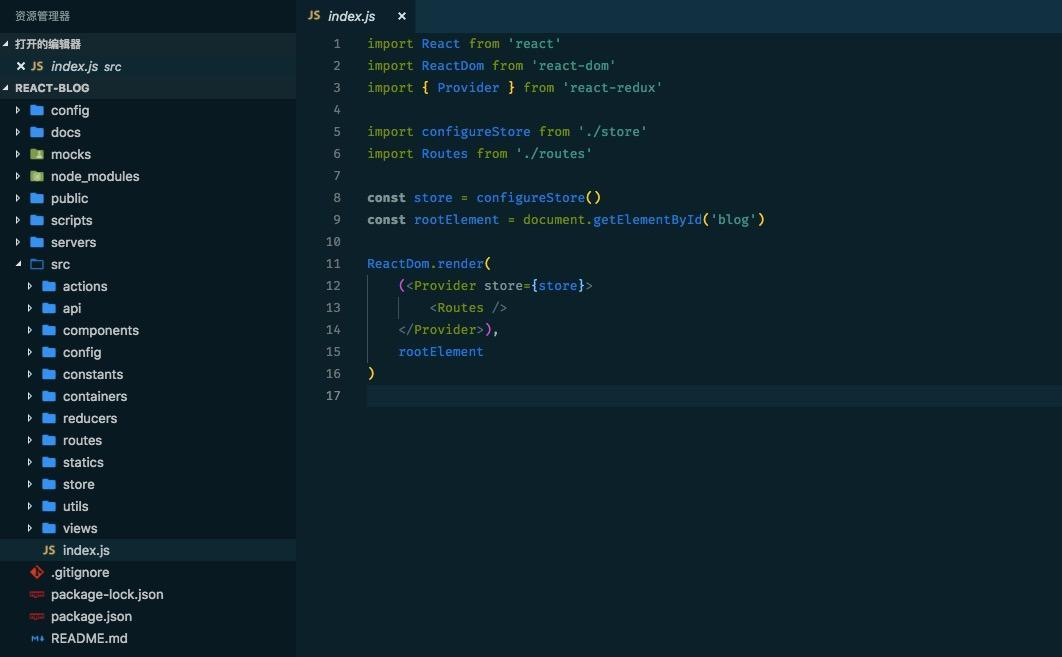This screenshot has height=657, width=1062.
Task: Click 'configureStore' in line 5 import
Action: 475,131
